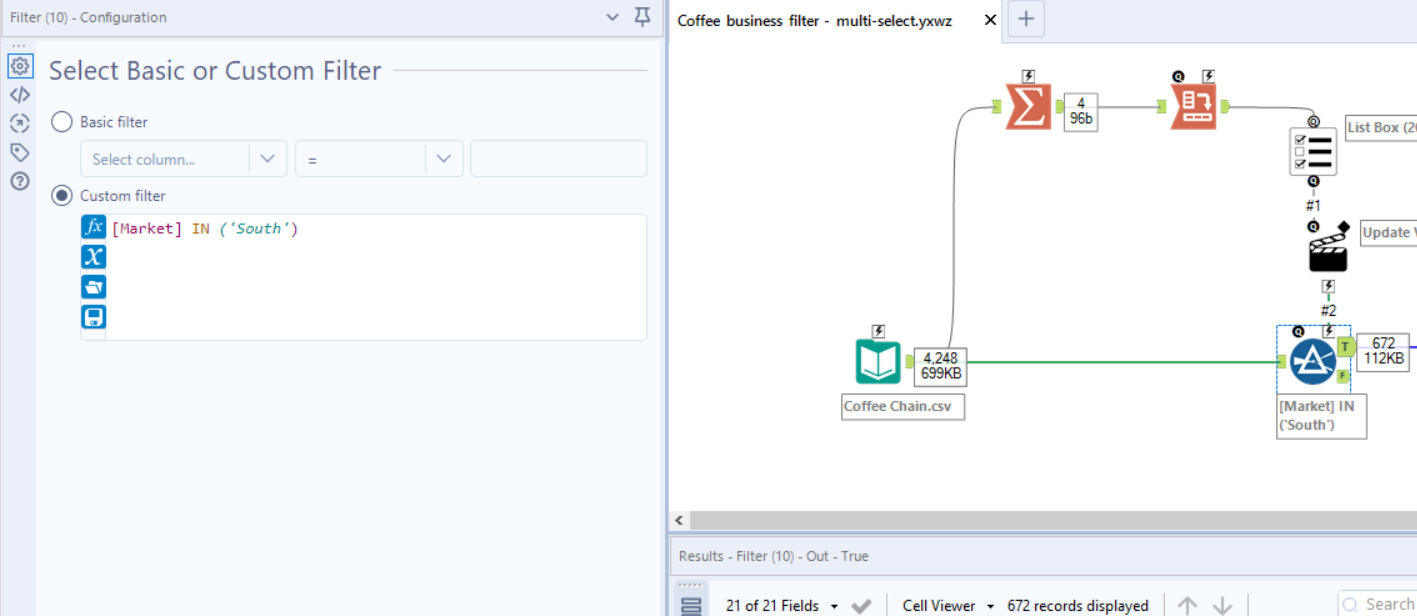Select the Basic filter radio button
Image resolution: width=1417 pixels, height=616 pixels.
(x=61, y=121)
